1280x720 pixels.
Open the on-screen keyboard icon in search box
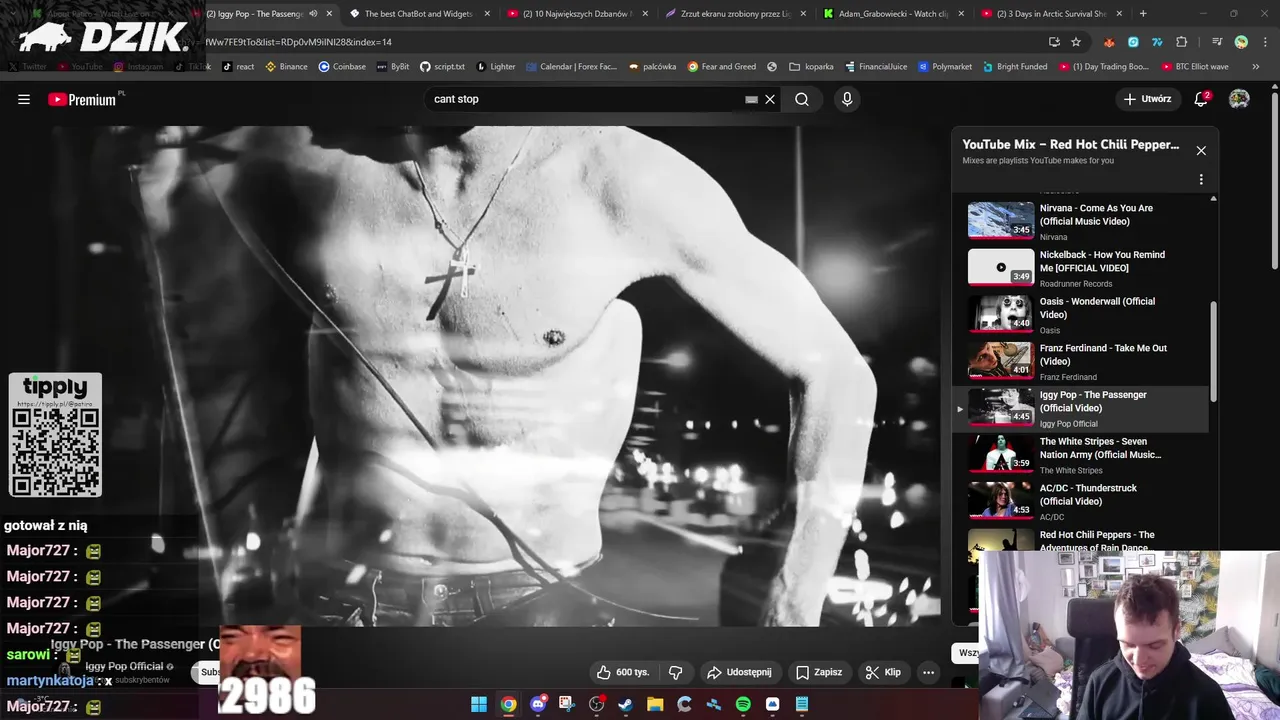pos(751,99)
